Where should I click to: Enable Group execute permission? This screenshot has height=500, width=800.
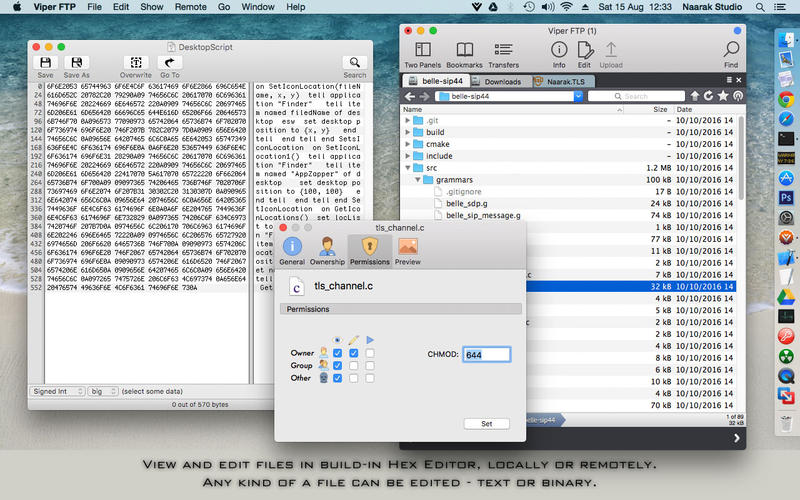(370, 366)
